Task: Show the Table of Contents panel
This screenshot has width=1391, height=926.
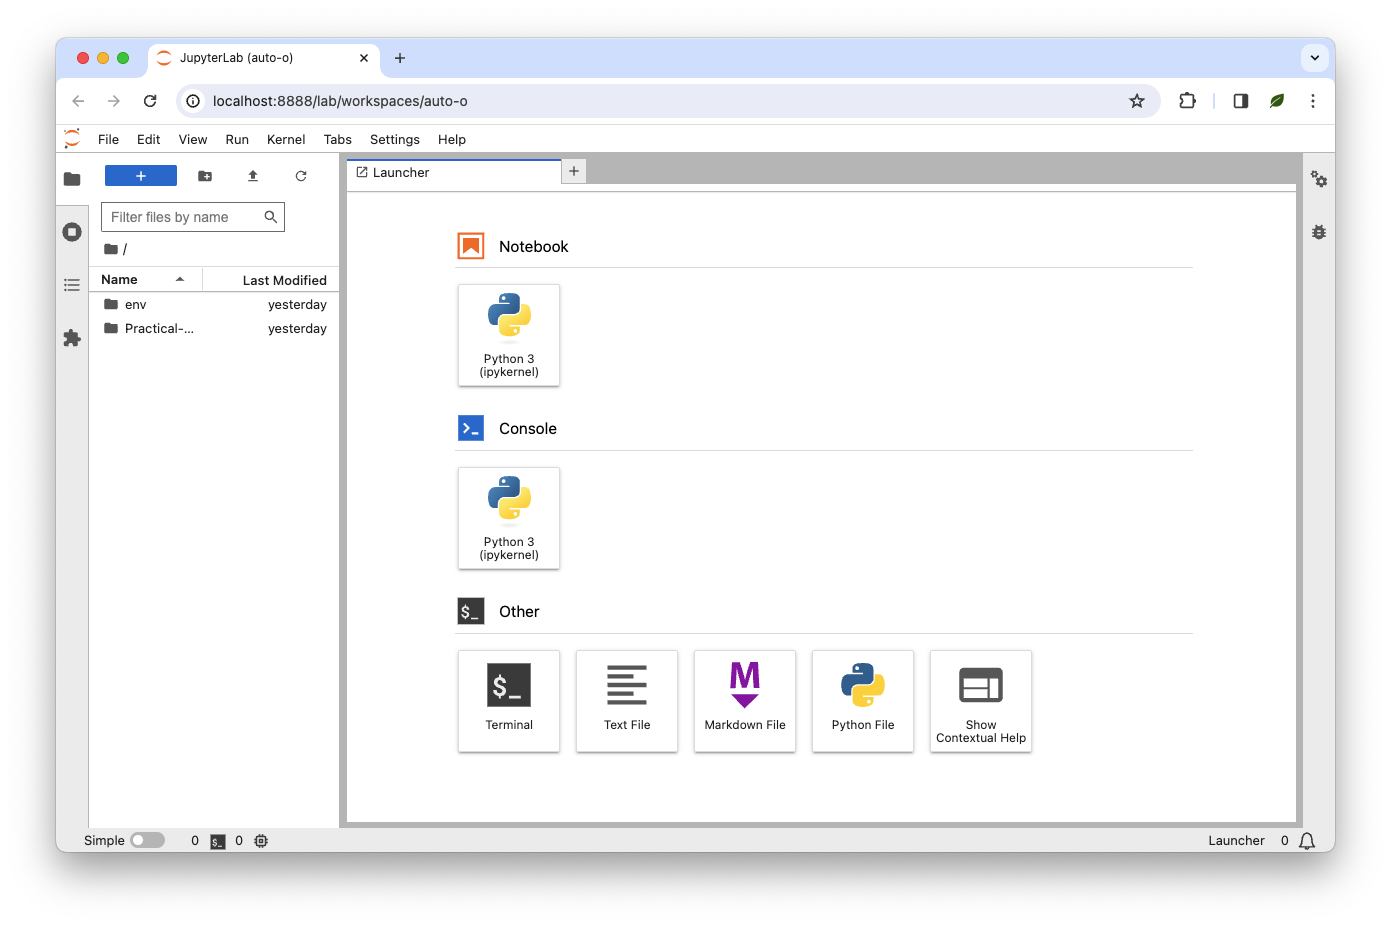Action: pos(72,285)
